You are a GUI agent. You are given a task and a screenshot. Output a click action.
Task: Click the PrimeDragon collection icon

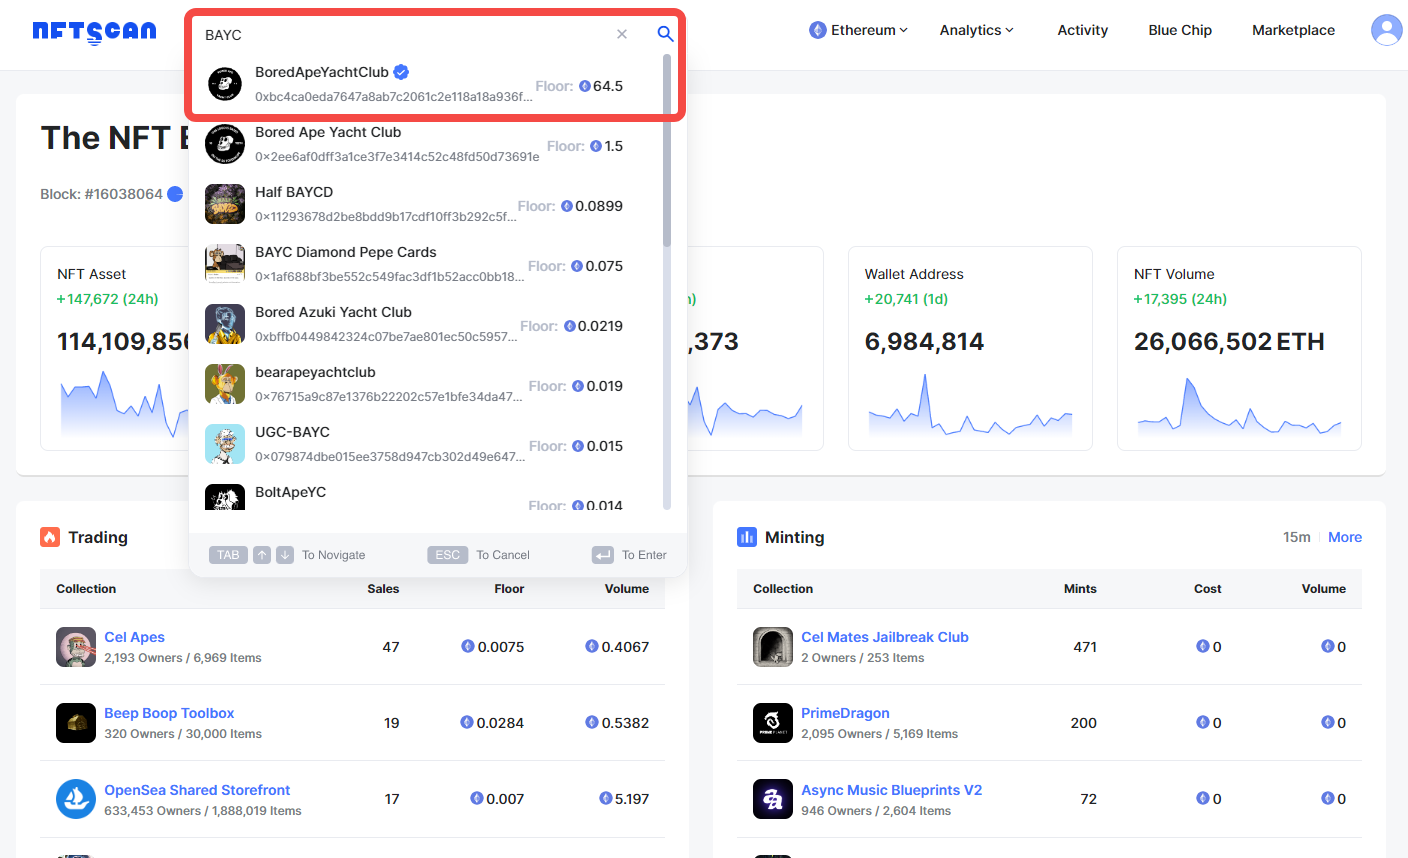click(772, 723)
